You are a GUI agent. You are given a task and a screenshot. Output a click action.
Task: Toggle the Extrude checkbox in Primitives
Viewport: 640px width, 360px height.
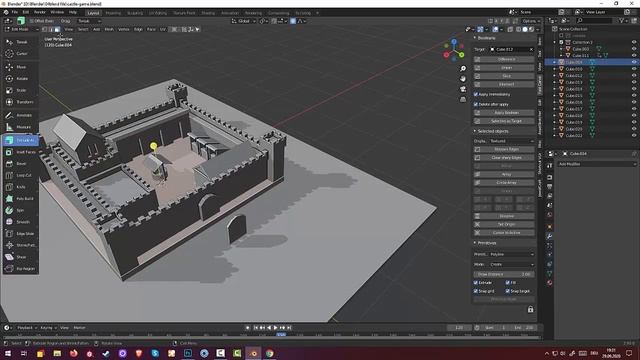tap(476, 282)
